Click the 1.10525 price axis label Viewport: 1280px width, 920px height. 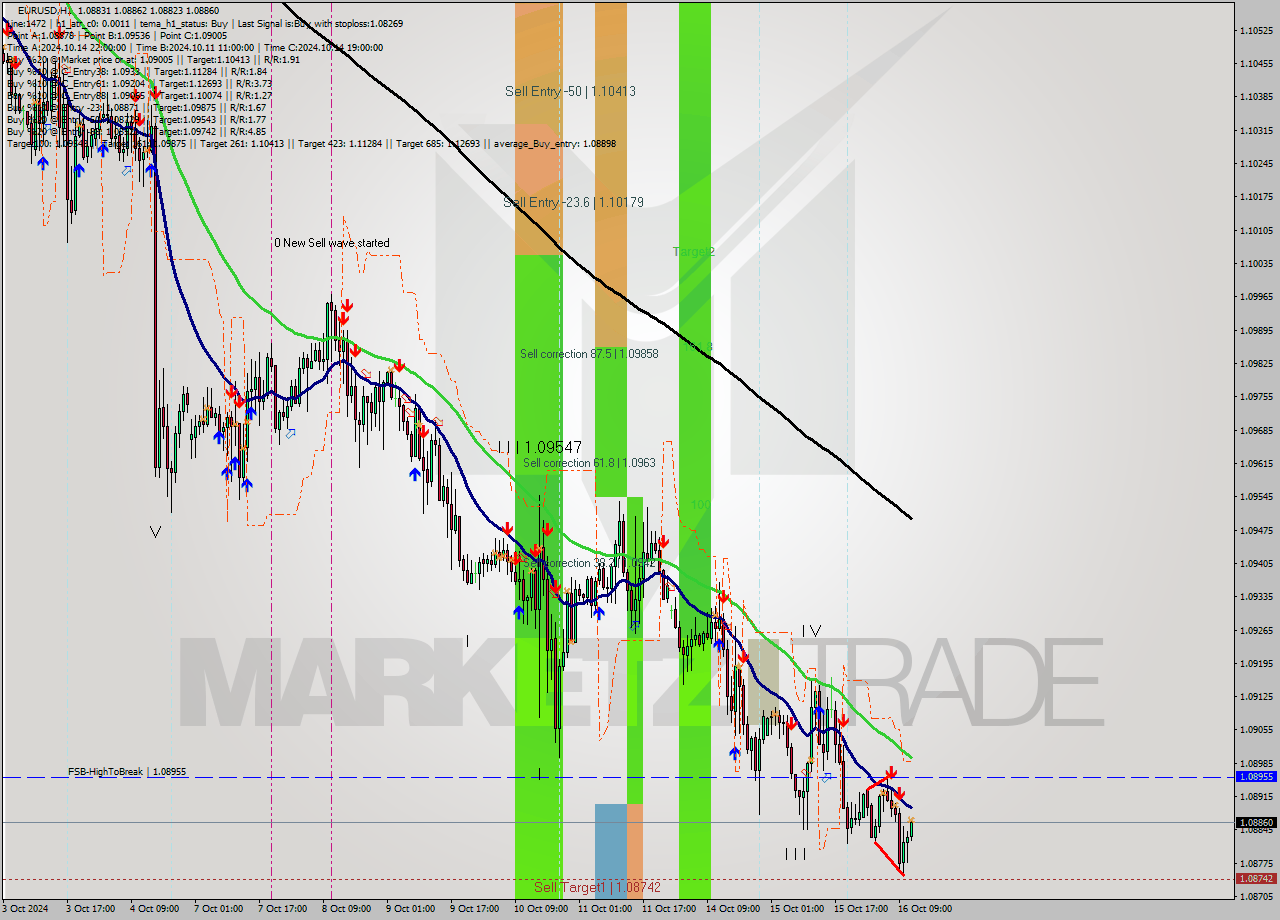1256,30
